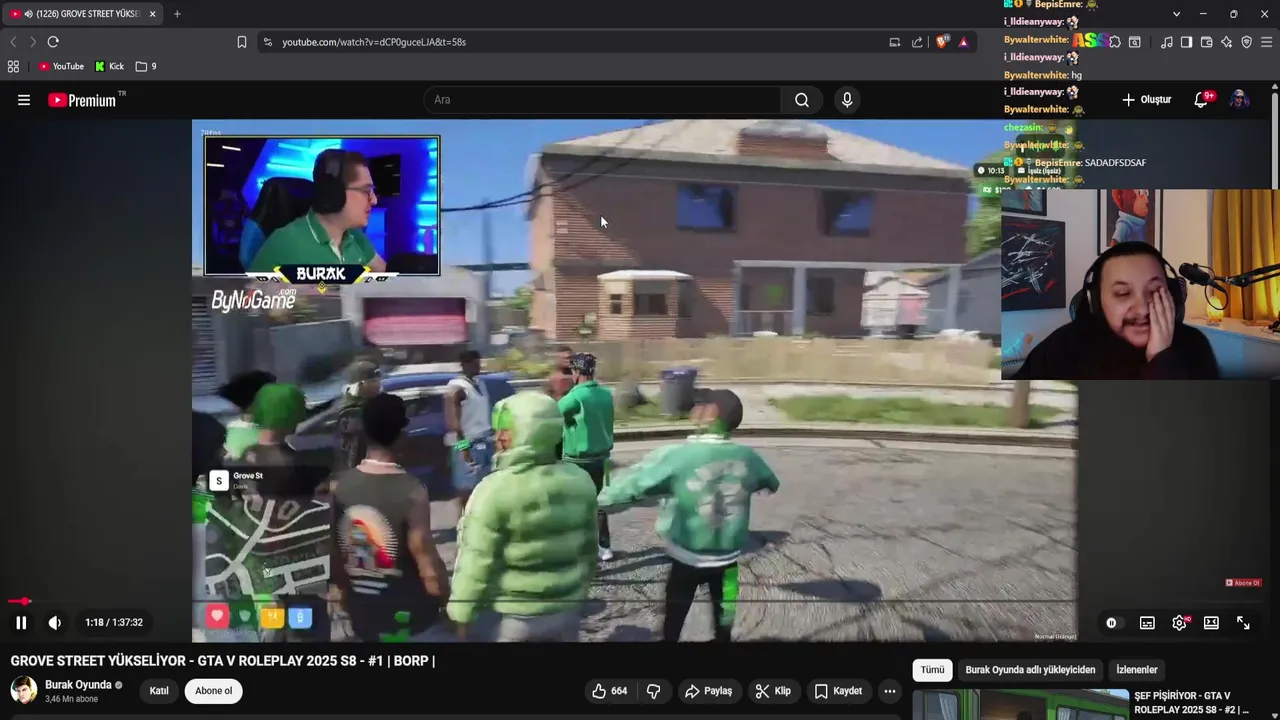
Task: Like the video (664 thumbs up)
Action: point(610,691)
